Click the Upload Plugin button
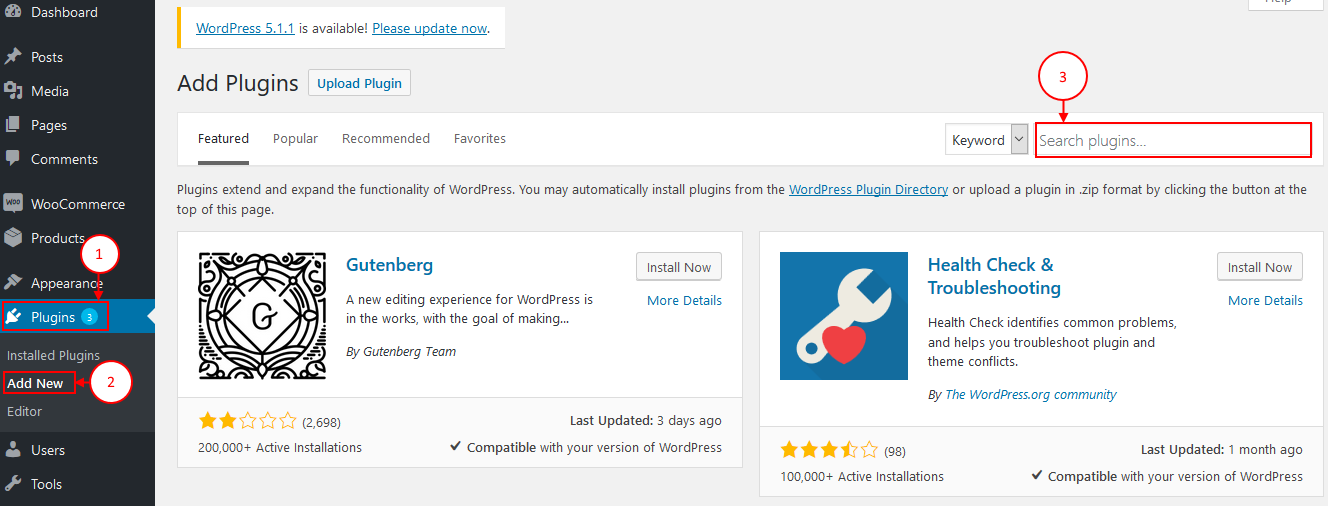Viewport: 1328px width, 506px height. 359,83
